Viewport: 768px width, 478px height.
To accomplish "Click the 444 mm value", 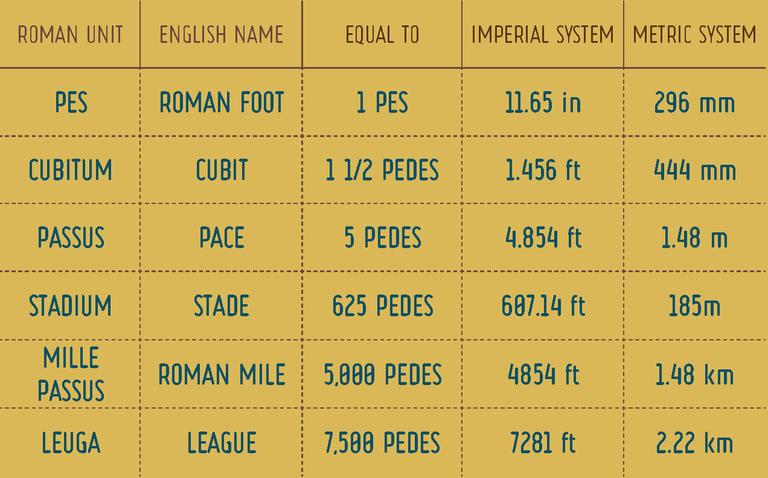I will pos(695,170).
